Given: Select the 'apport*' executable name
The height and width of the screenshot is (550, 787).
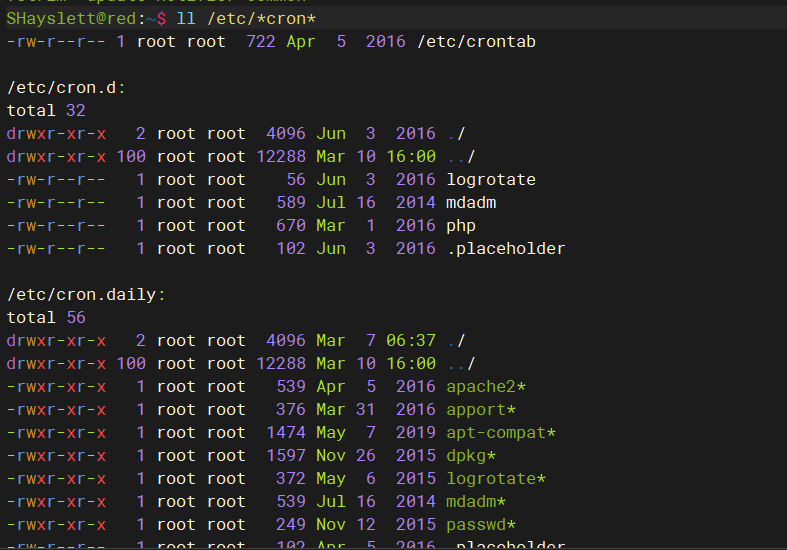Looking at the screenshot, I should pos(481,410).
